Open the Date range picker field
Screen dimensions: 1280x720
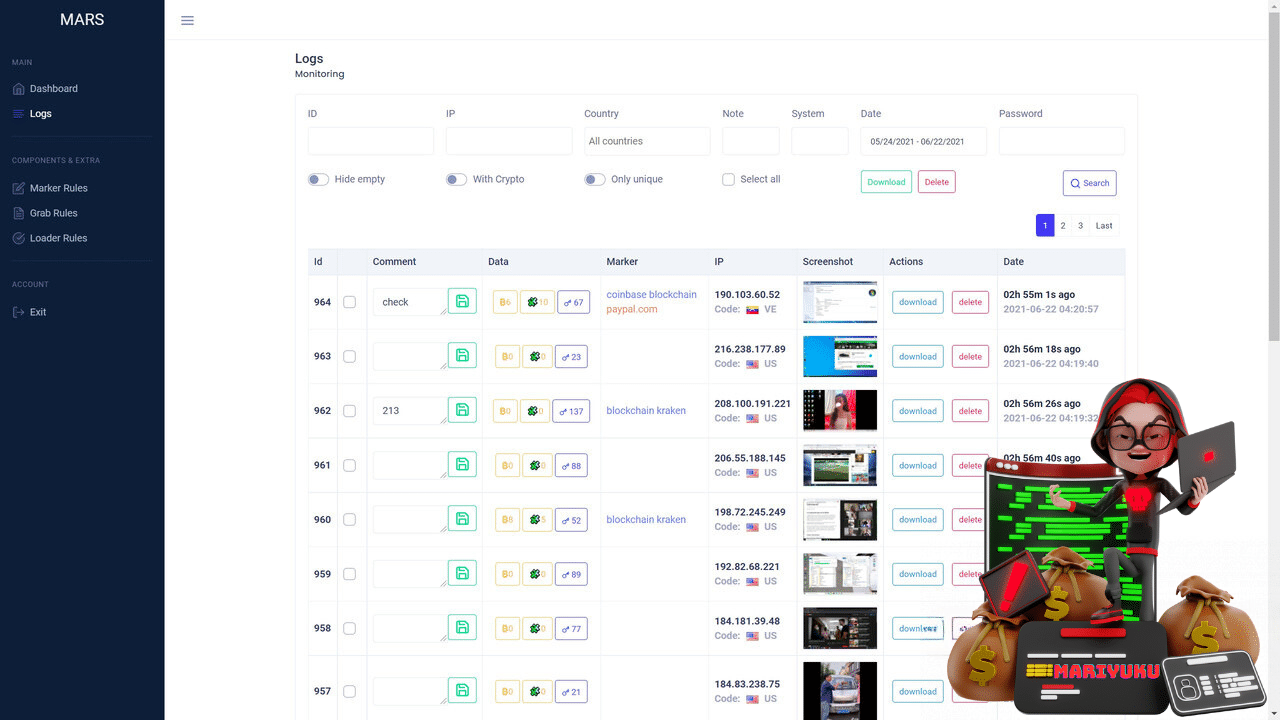922,141
